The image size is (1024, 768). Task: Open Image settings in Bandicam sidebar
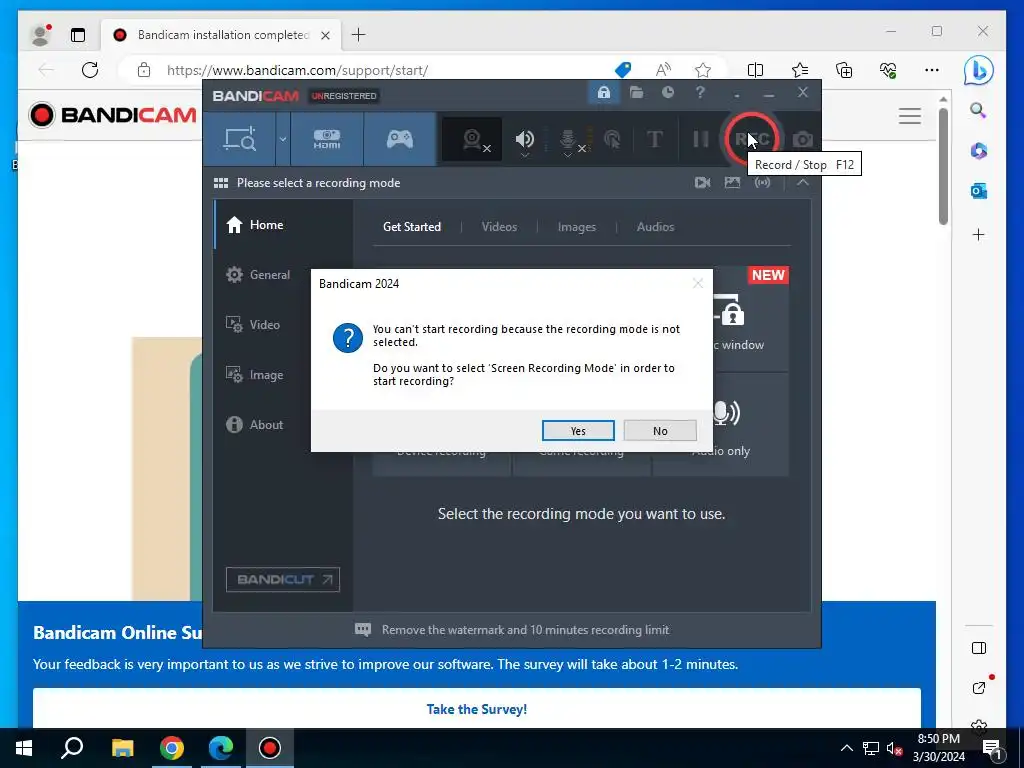click(x=283, y=375)
